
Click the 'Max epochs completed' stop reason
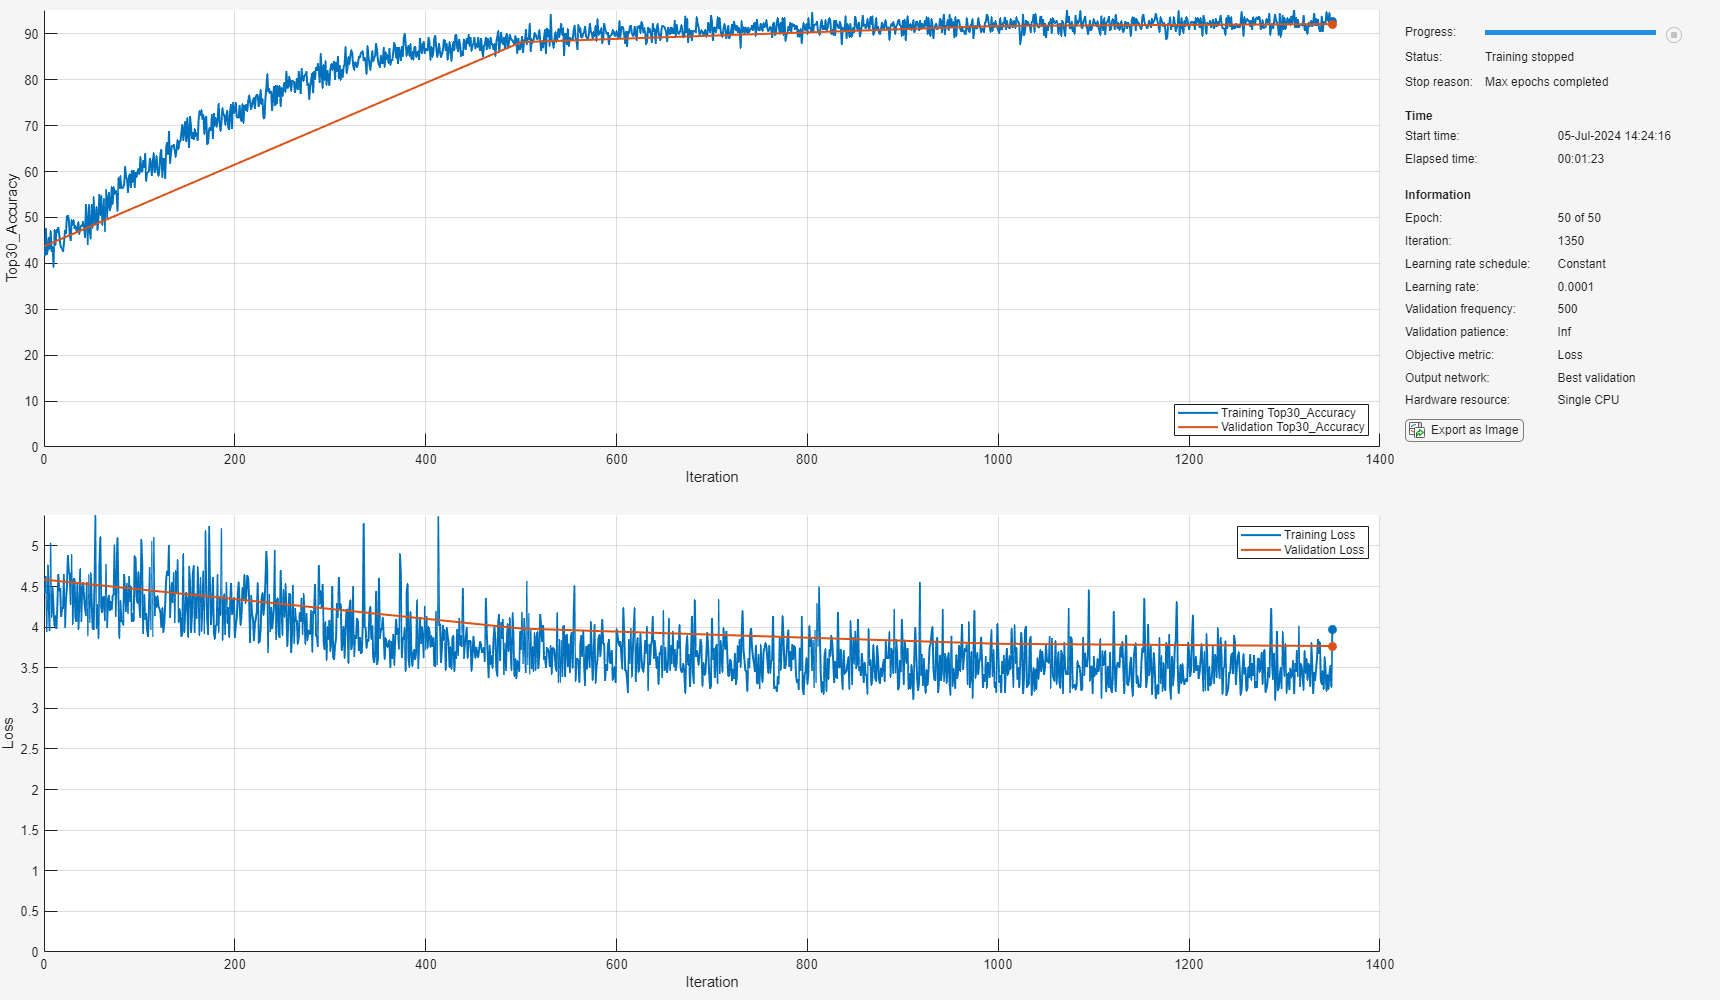point(1546,82)
